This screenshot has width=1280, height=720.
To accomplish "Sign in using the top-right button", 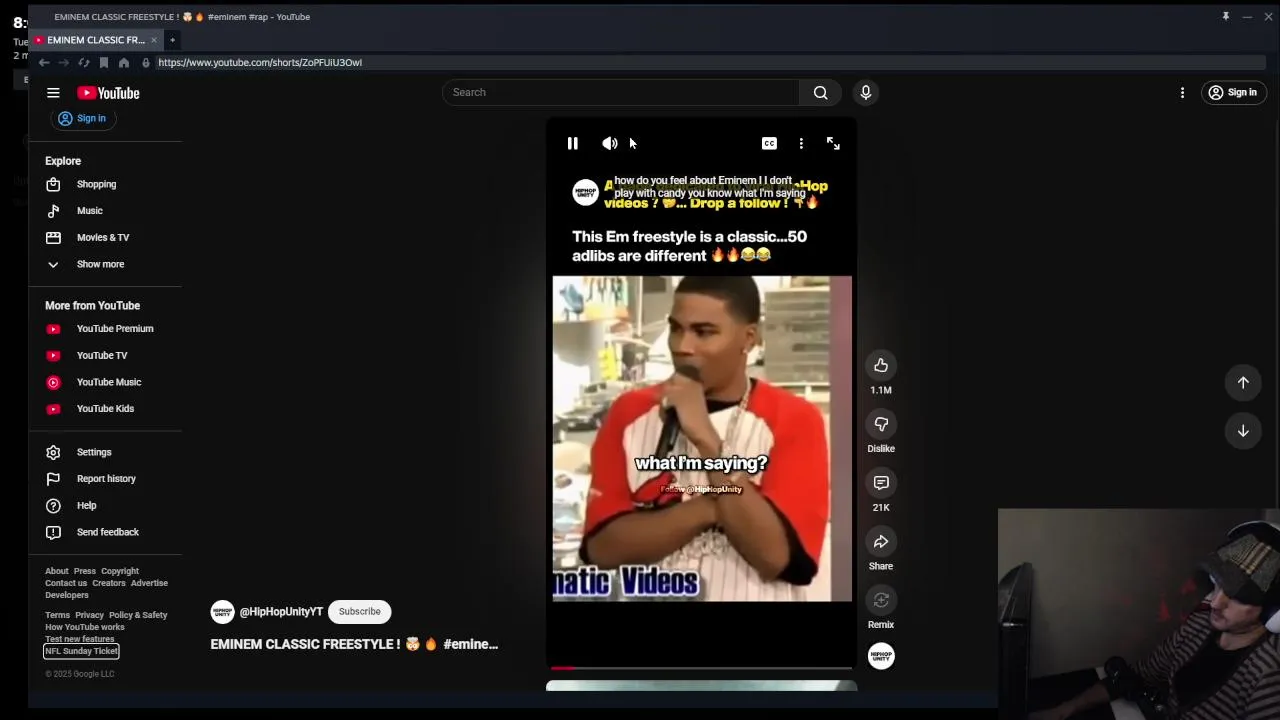I will point(1233,92).
